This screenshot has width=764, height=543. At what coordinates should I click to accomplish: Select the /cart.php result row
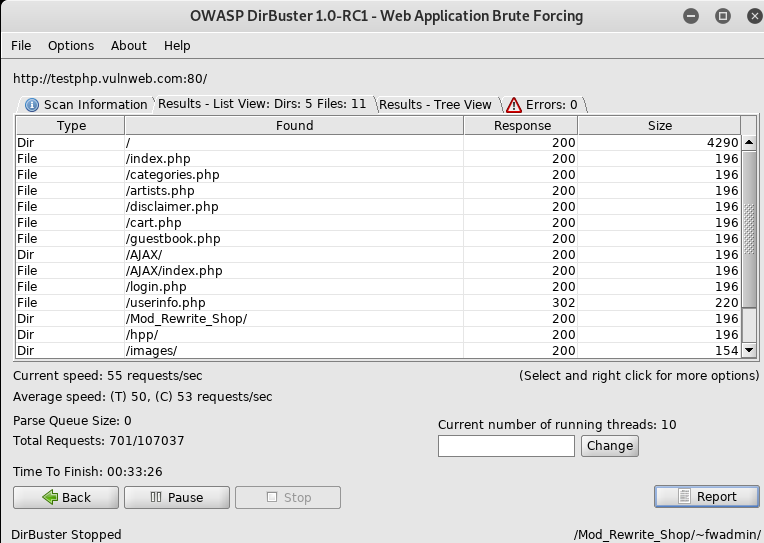coord(378,223)
